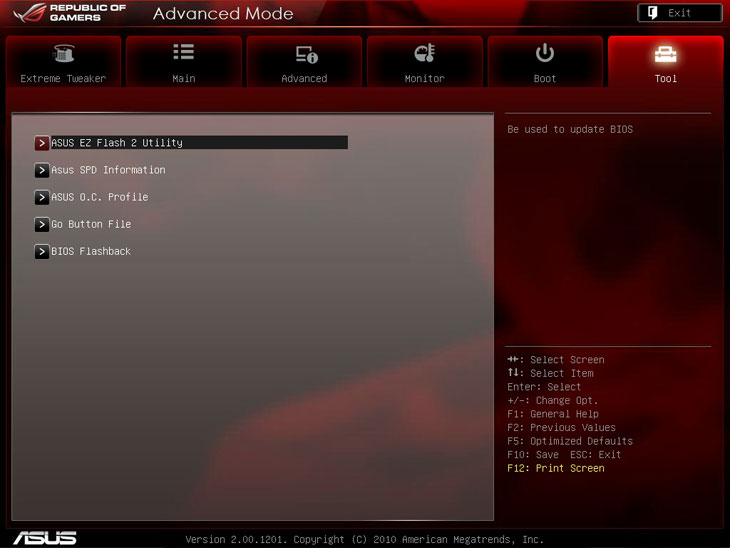
Task: Expand arrow beside ASUS EZ Flash 2 Utility
Action: tap(42, 143)
